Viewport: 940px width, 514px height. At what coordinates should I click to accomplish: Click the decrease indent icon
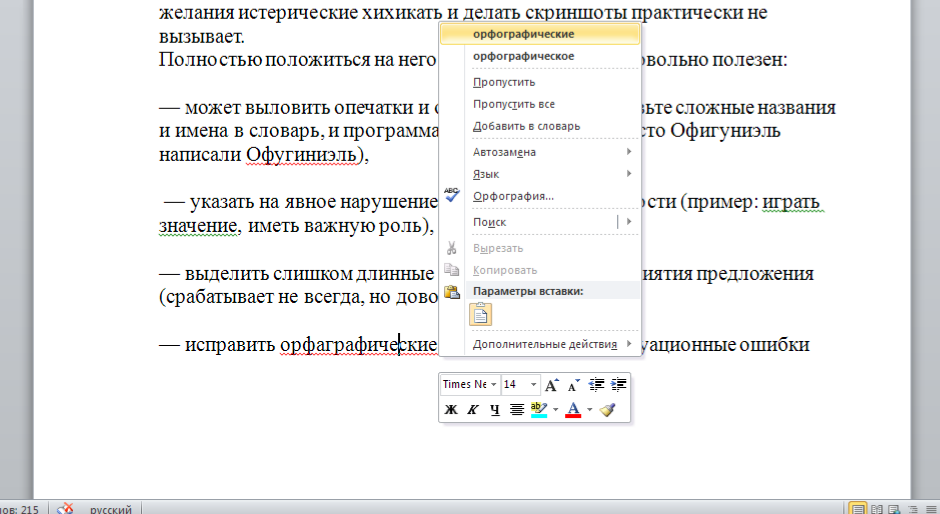(597, 385)
